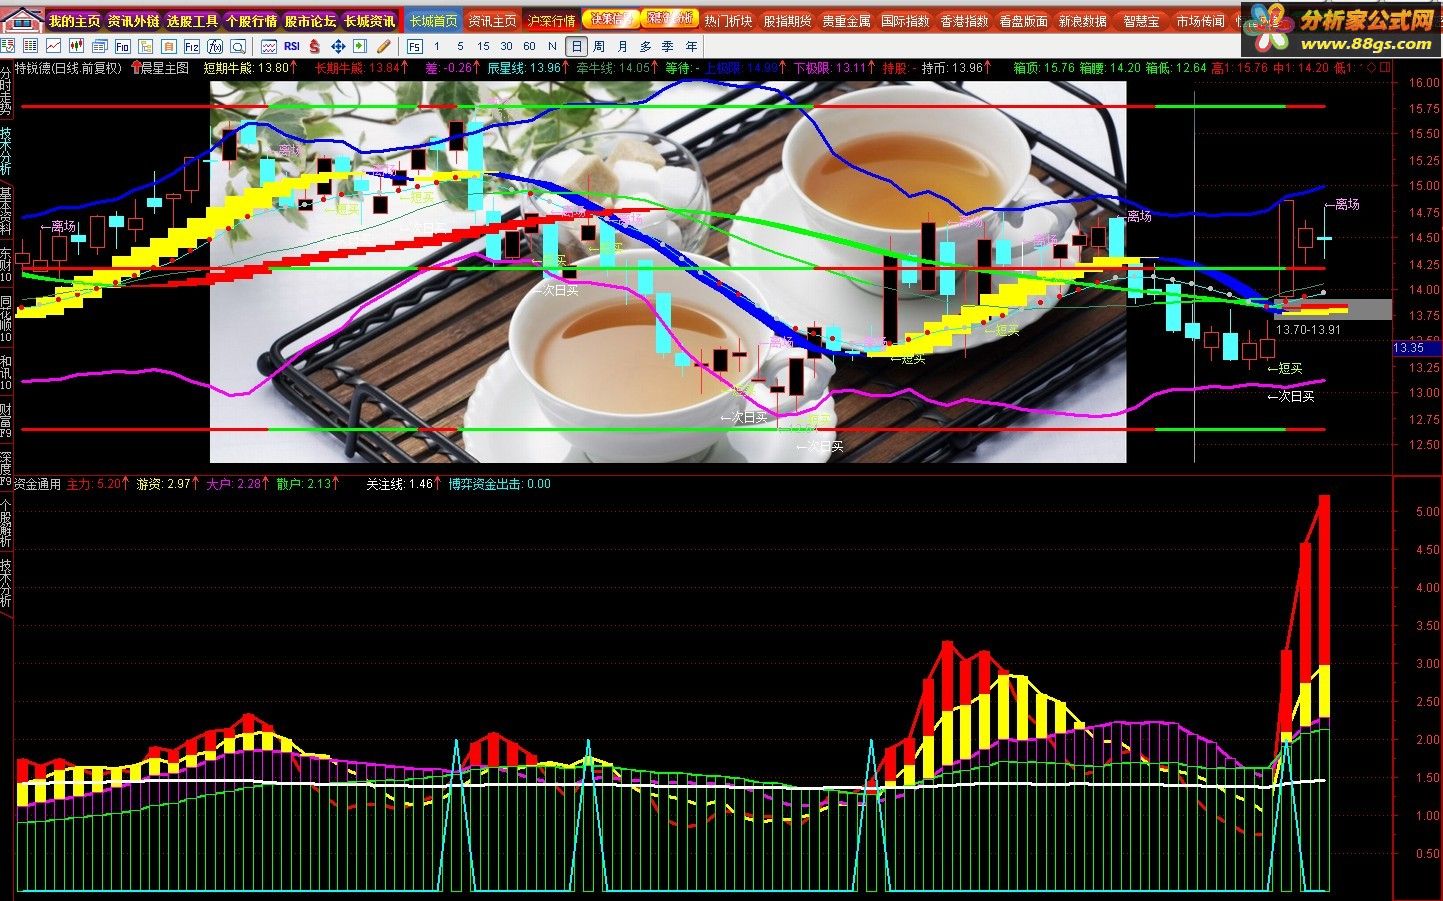Viewport: 1443px width, 901px height.
Task: Open the orange document toolbar icon
Action: 169,46
